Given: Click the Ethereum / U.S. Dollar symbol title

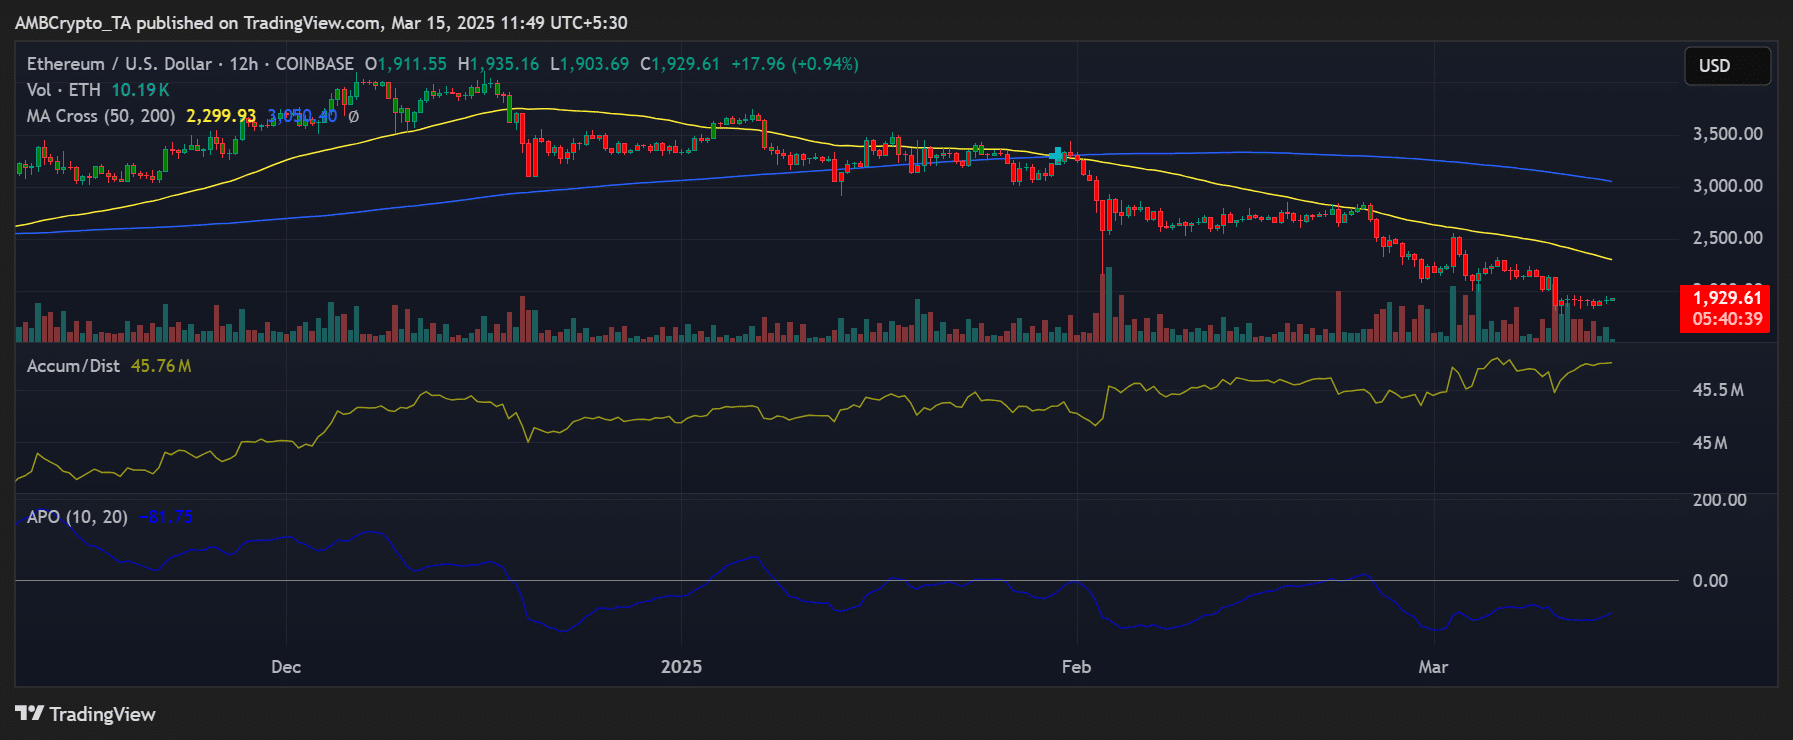Looking at the screenshot, I should (x=119, y=64).
